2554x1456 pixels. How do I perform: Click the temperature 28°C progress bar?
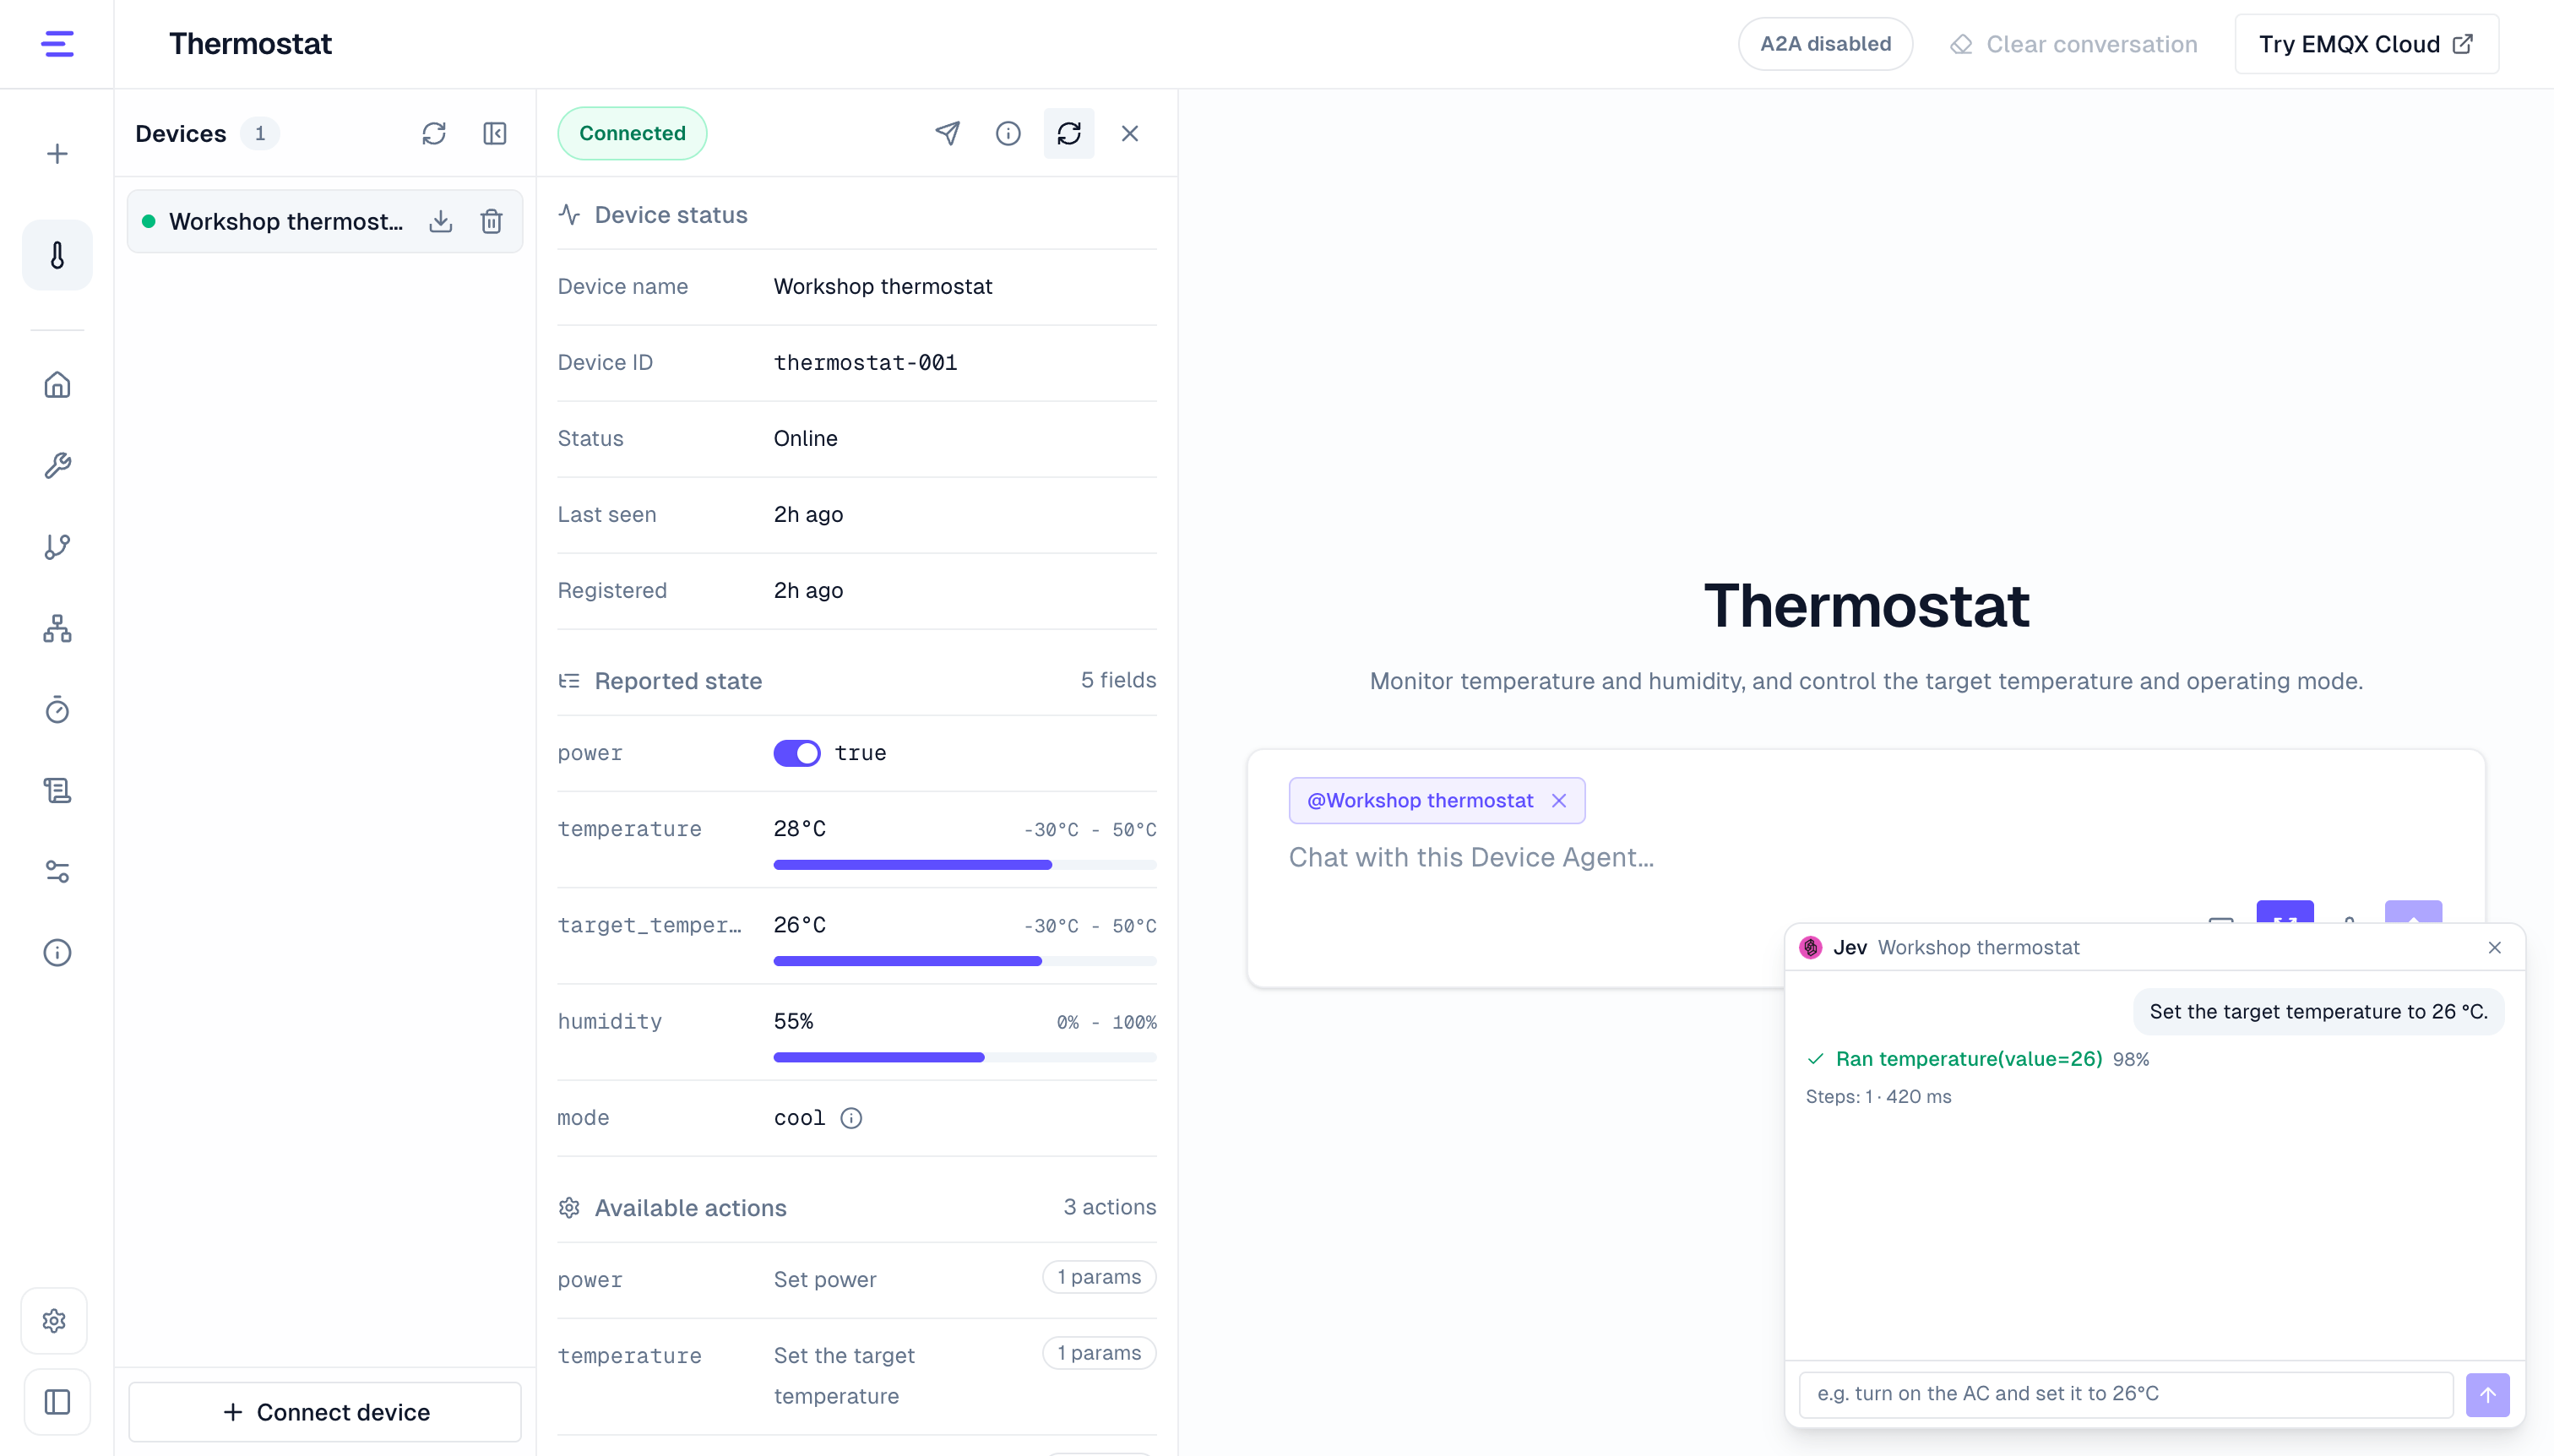click(x=965, y=865)
